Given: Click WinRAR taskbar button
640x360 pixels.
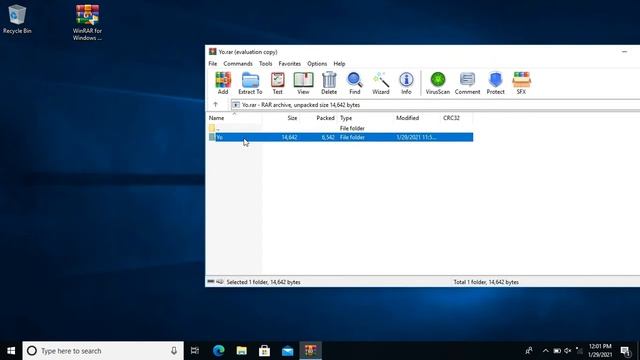Looking at the screenshot, I should 310,351.
